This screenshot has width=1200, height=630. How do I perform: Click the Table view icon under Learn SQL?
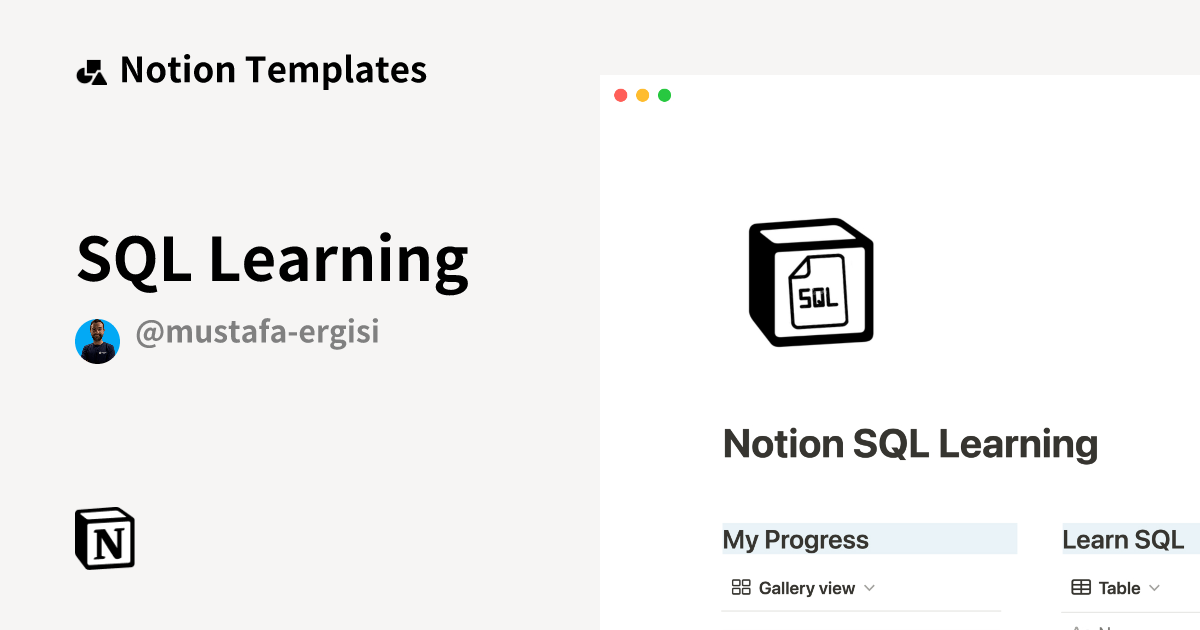click(x=1081, y=588)
